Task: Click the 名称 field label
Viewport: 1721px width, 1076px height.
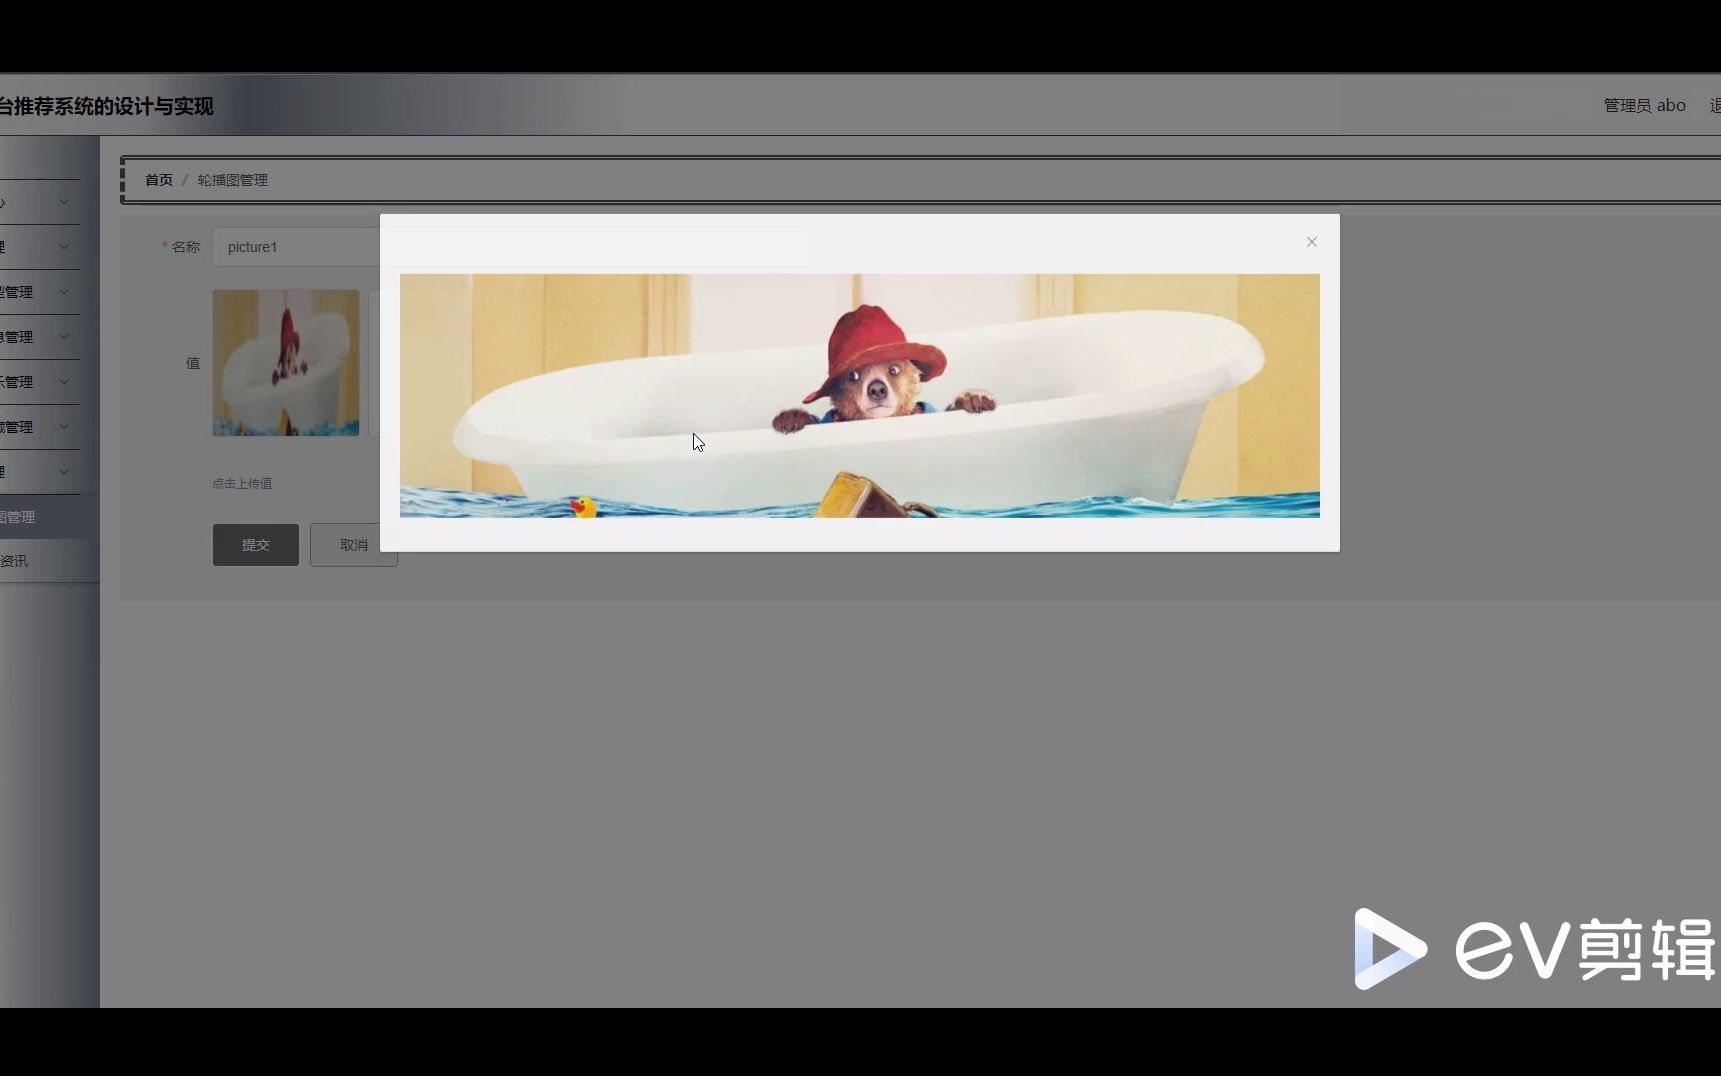Action: point(186,247)
